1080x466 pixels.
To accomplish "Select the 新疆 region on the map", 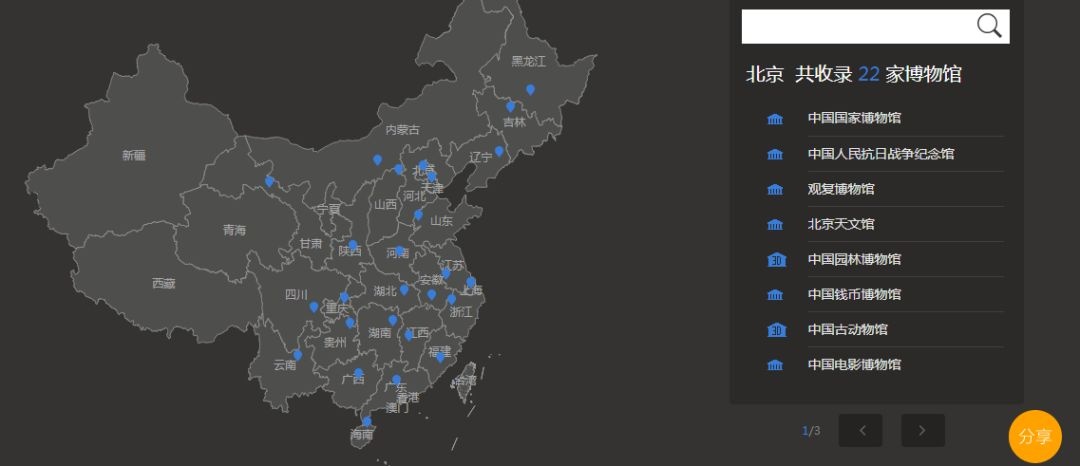I will pyautogui.click(x=134, y=156).
